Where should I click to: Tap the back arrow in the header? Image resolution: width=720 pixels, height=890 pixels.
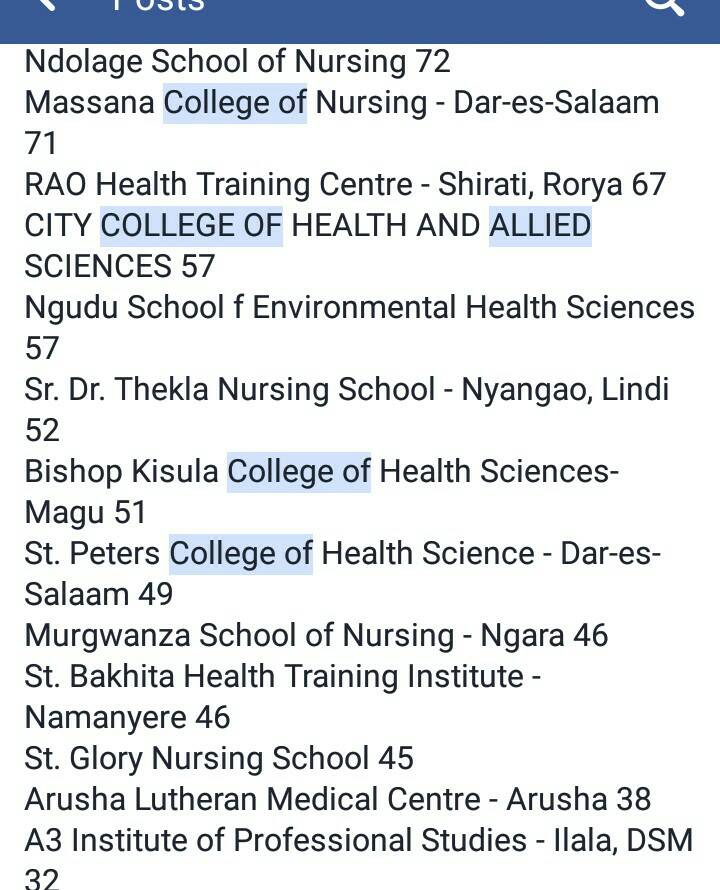46,6
